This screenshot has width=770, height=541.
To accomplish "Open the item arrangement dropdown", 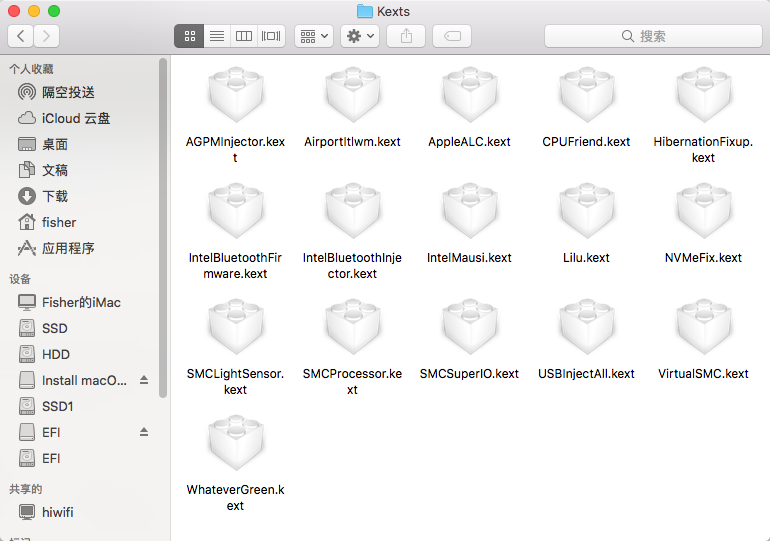I will (x=314, y=36).
